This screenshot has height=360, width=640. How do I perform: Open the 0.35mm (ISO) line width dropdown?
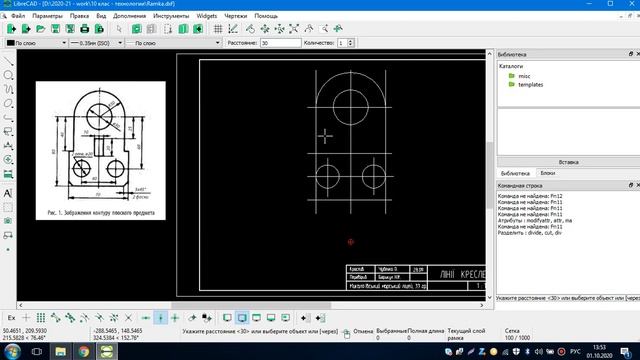pos(96,43)
